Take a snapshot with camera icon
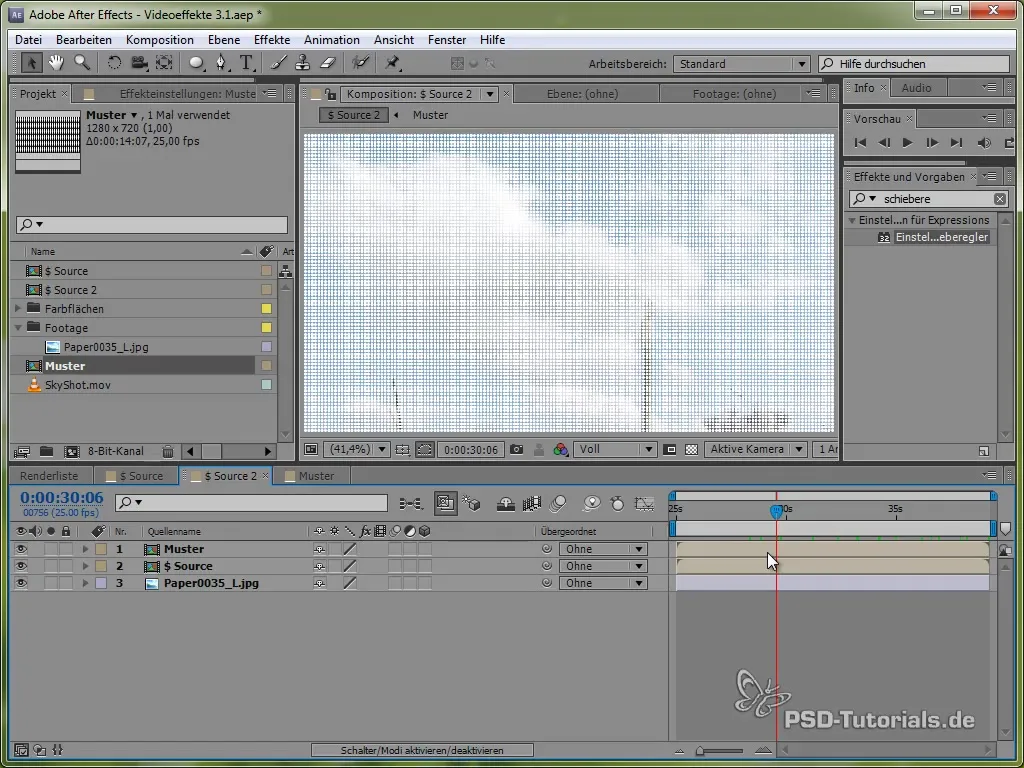The height and width of the screenshot is (768, 1024). (x=517, y=449)
